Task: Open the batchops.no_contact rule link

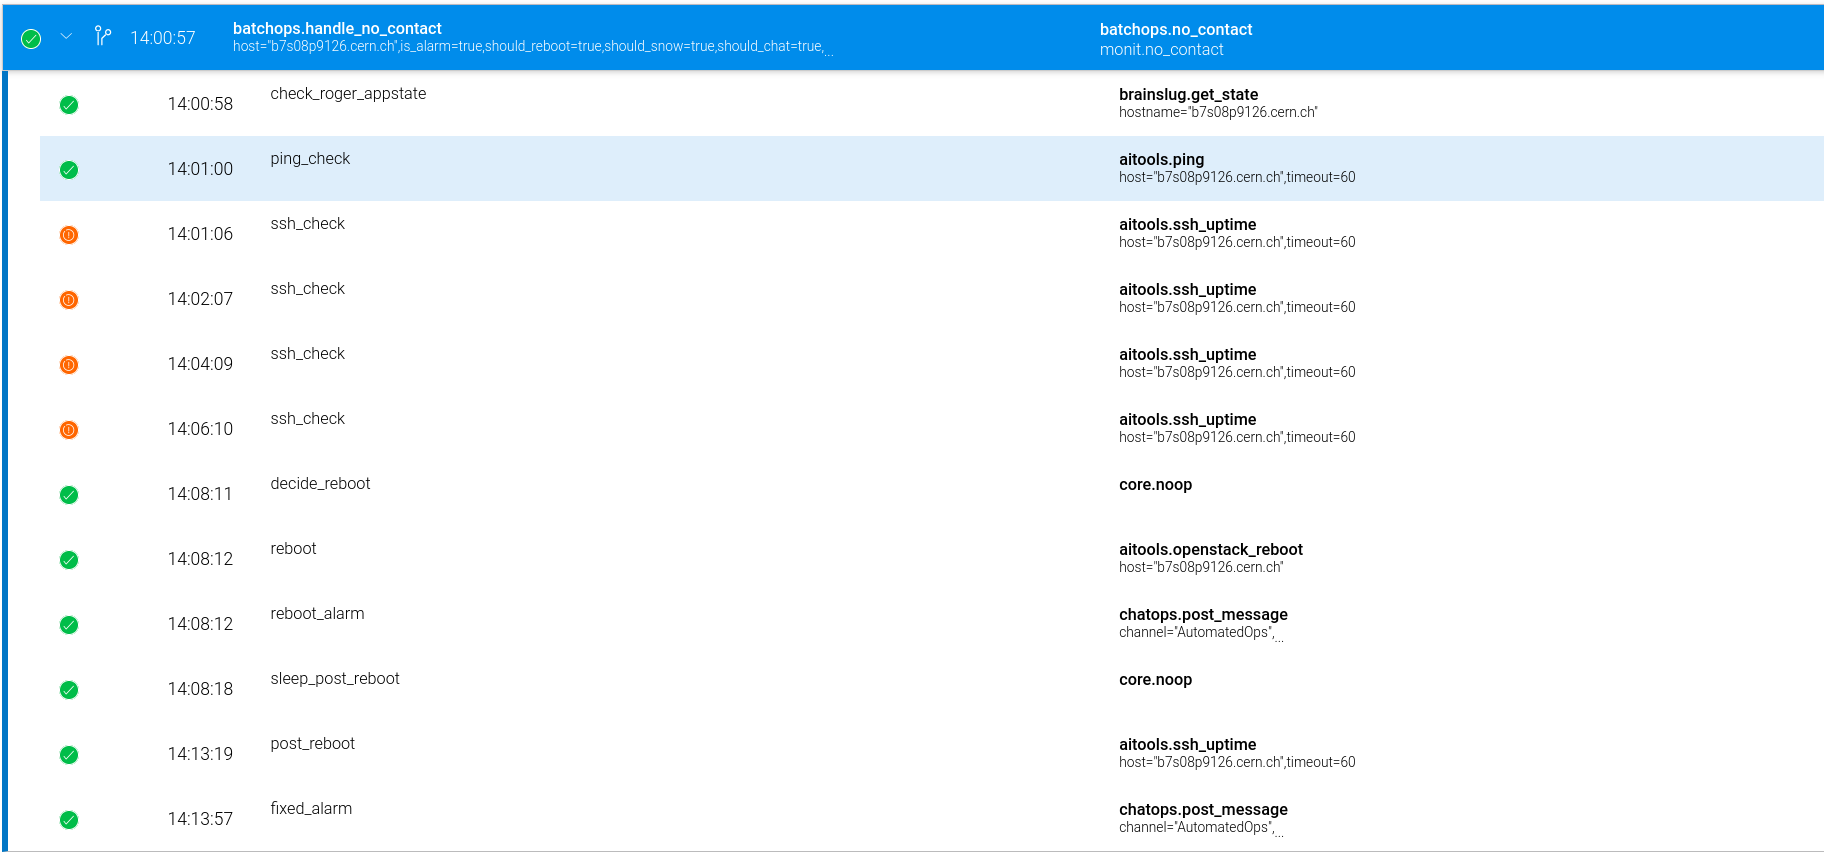Action: [1175, 30]
